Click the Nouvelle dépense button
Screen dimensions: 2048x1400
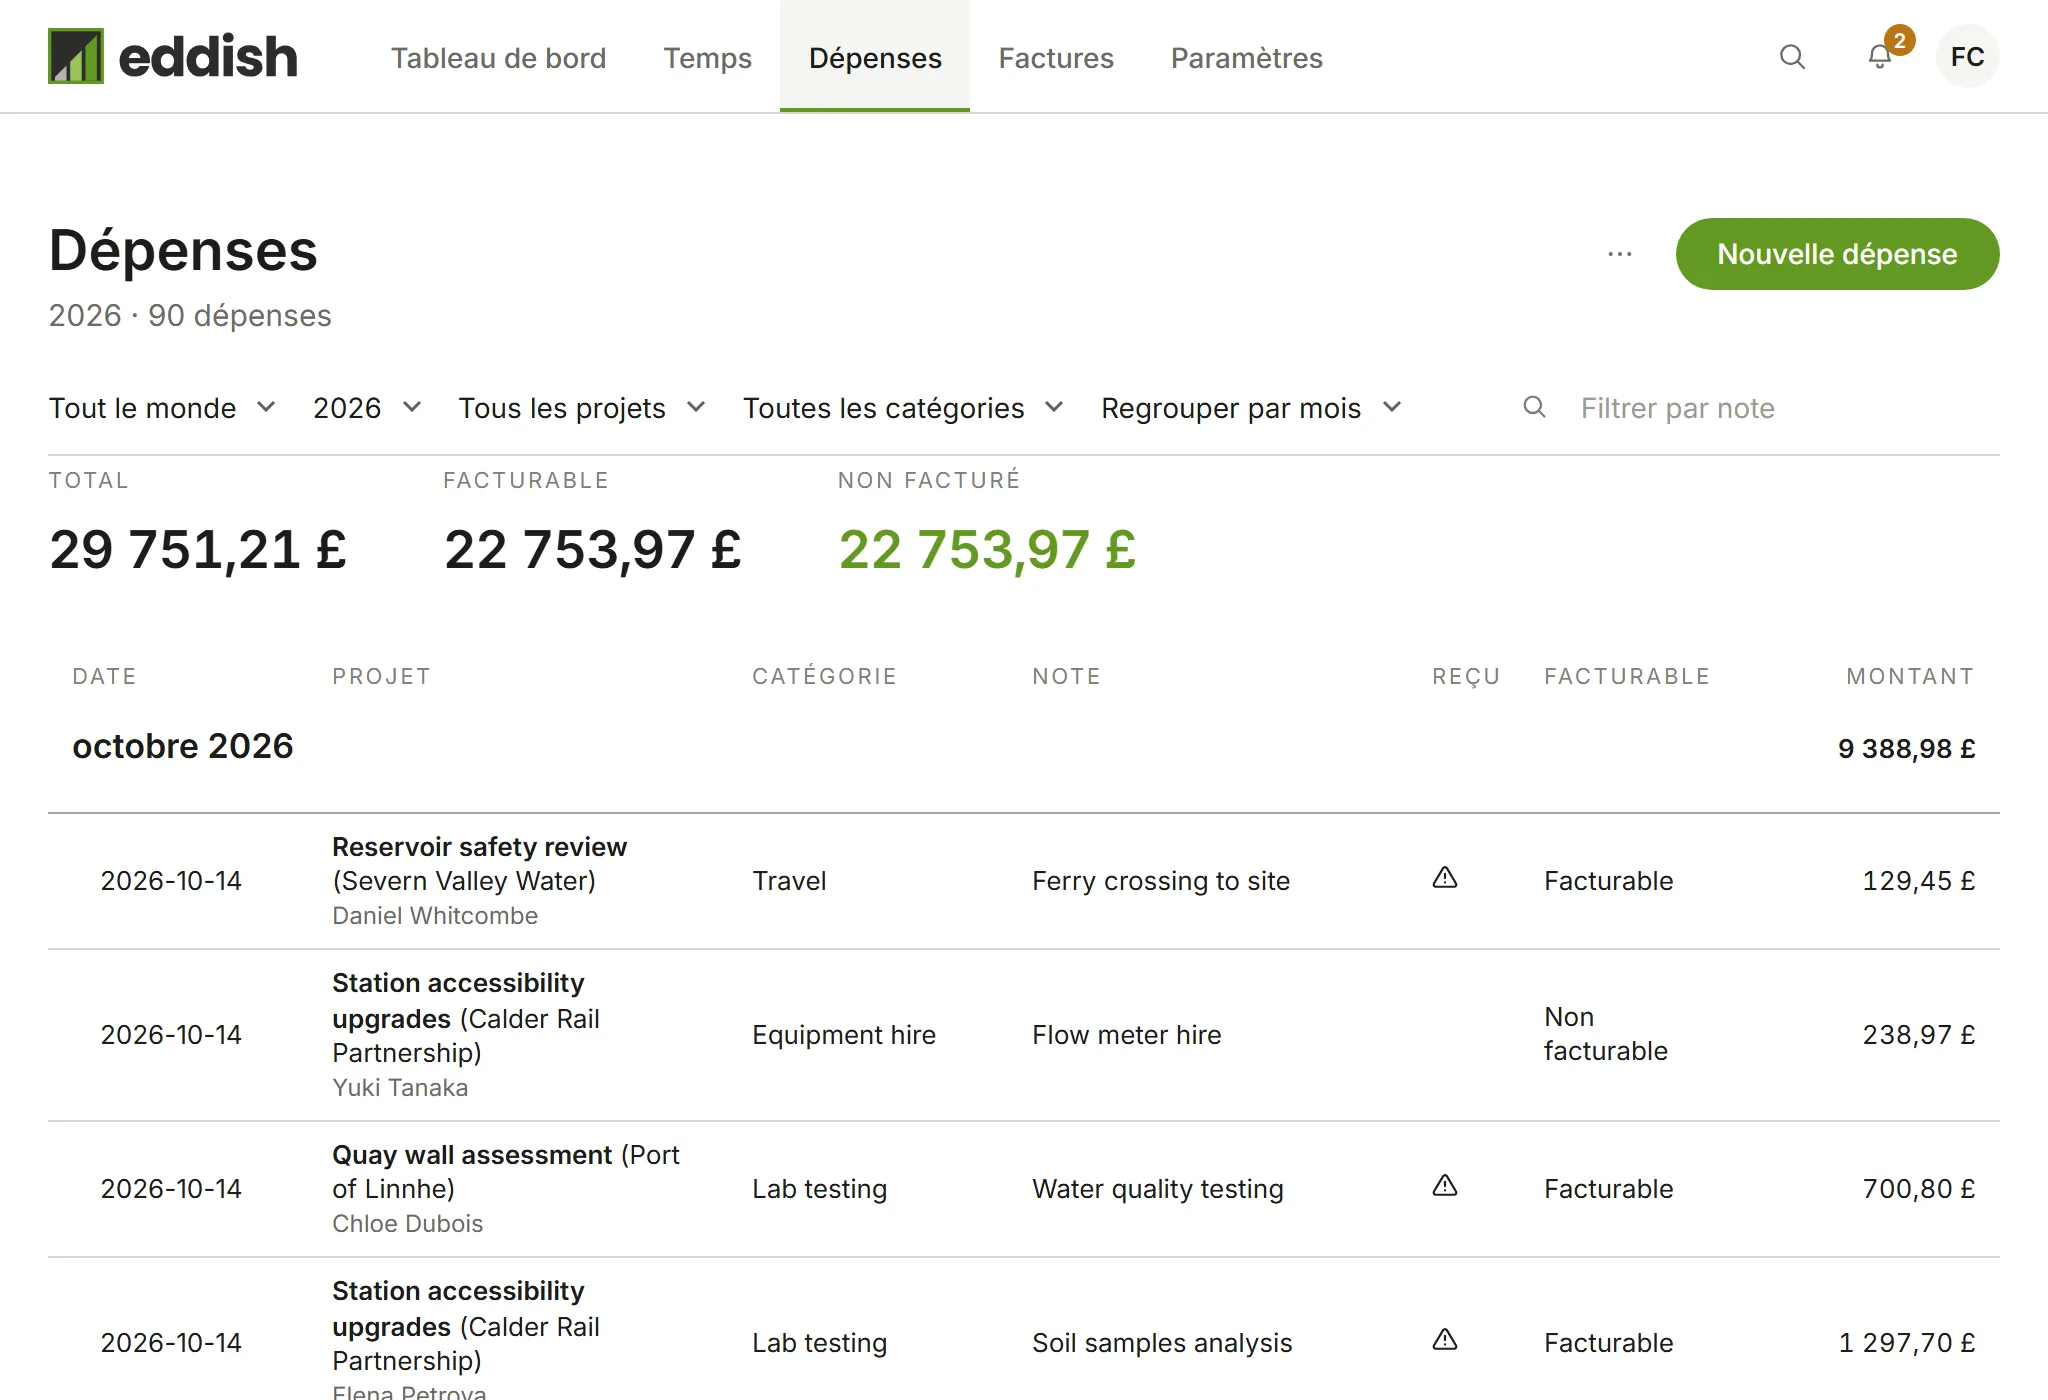tap(1837, 254)
